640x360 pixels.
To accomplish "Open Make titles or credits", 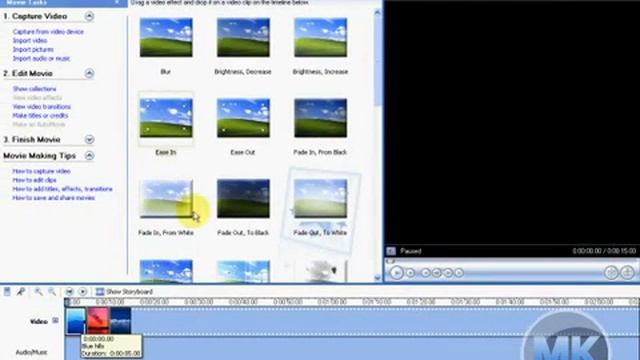I will (x=40, y=116).
